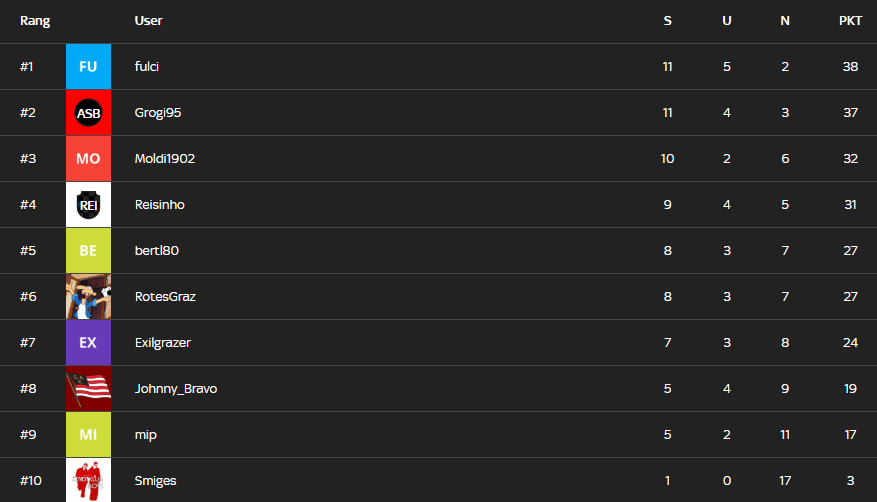The width and height of the screenshot is (877, 502).
Task: Open the fulci user profile
Action: 147,67
